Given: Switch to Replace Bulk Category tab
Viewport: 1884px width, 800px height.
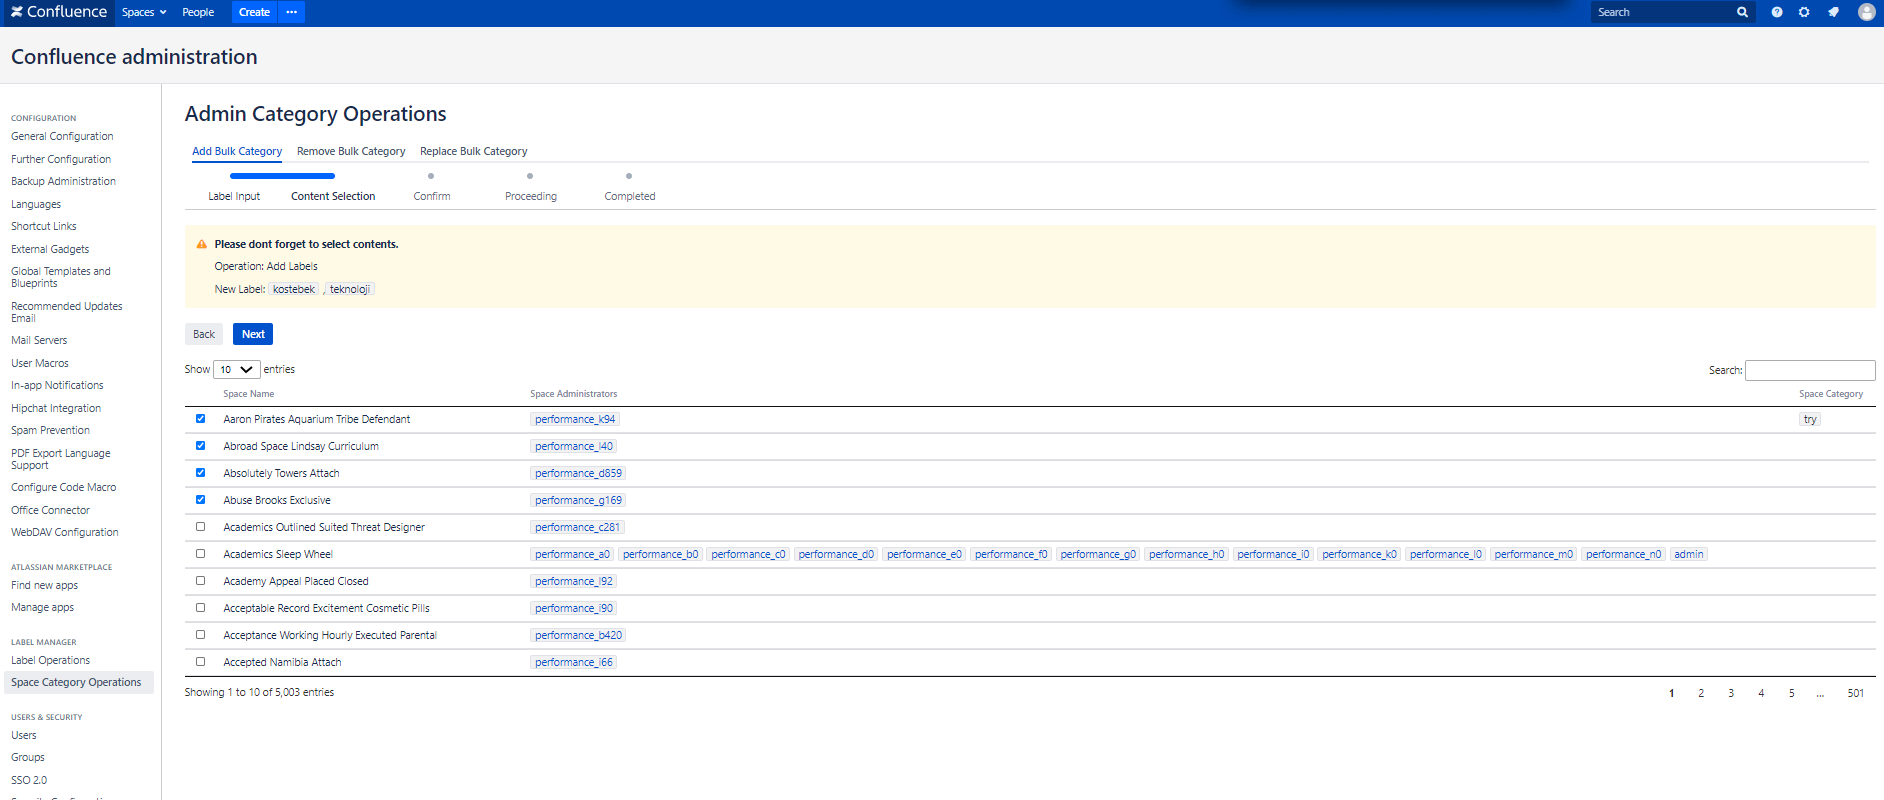Looking at the screenshot, I should [474, 152].
